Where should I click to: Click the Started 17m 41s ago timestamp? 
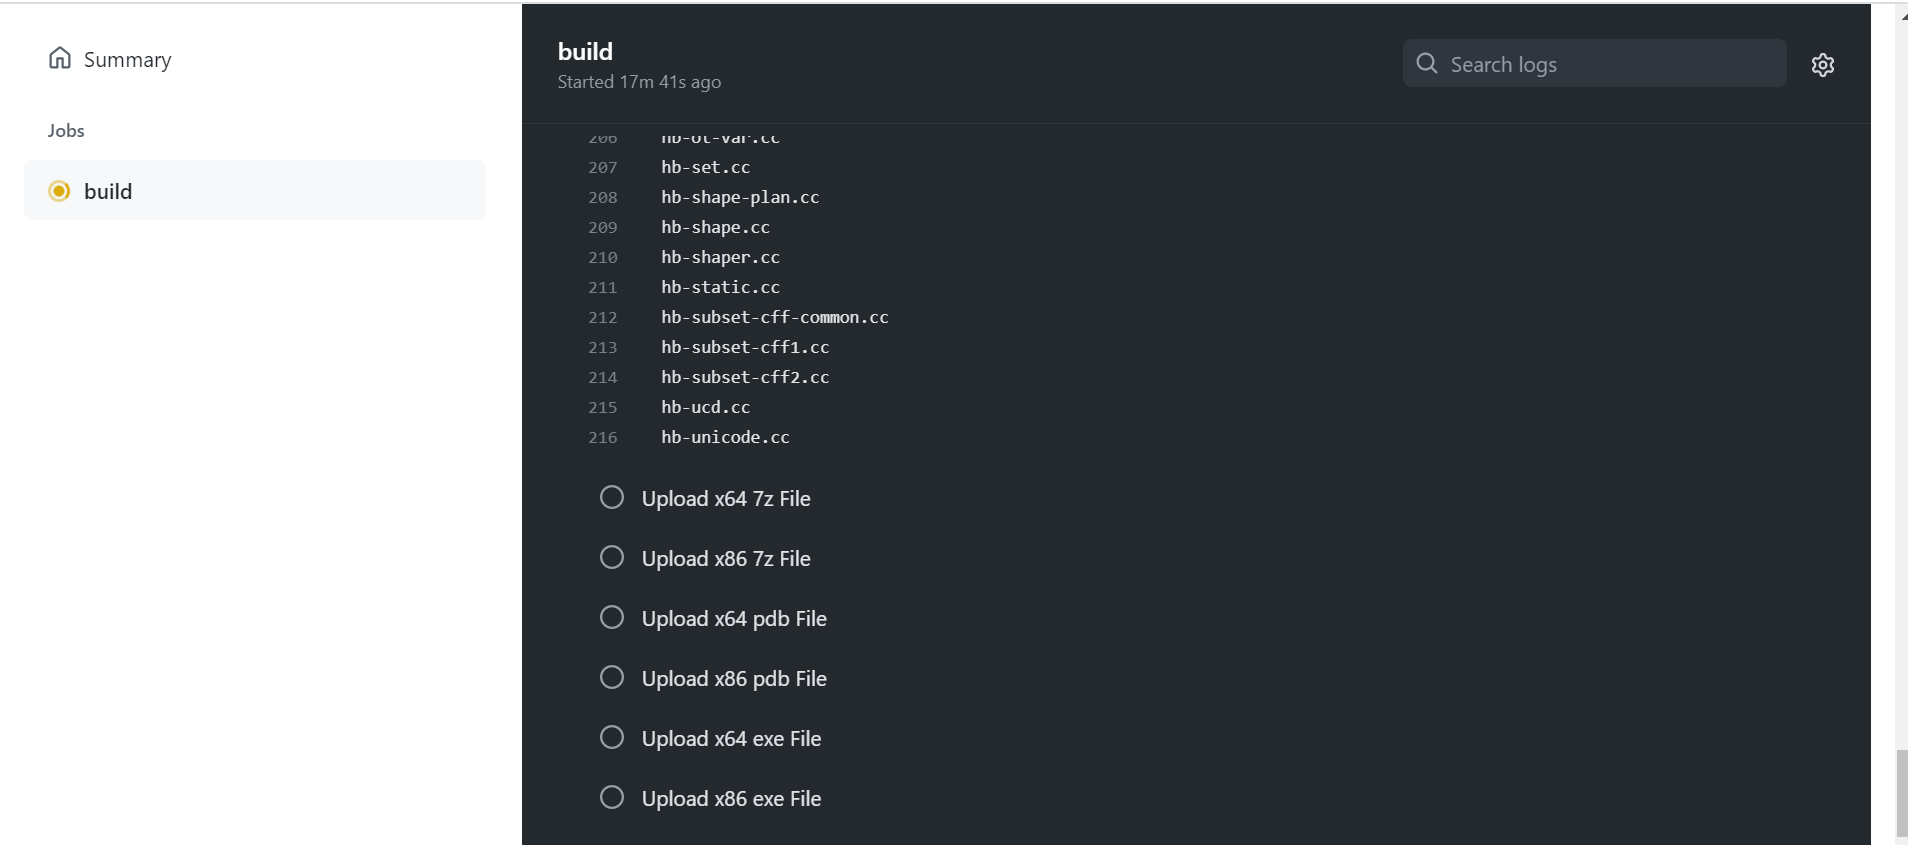click(639, 82)
